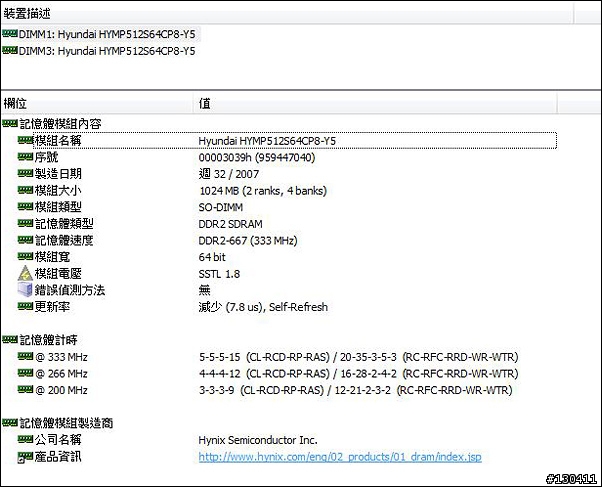This screenshot has height=487, width=602.
Task: Click the icon beside 模組名稱
Action: 25,141
